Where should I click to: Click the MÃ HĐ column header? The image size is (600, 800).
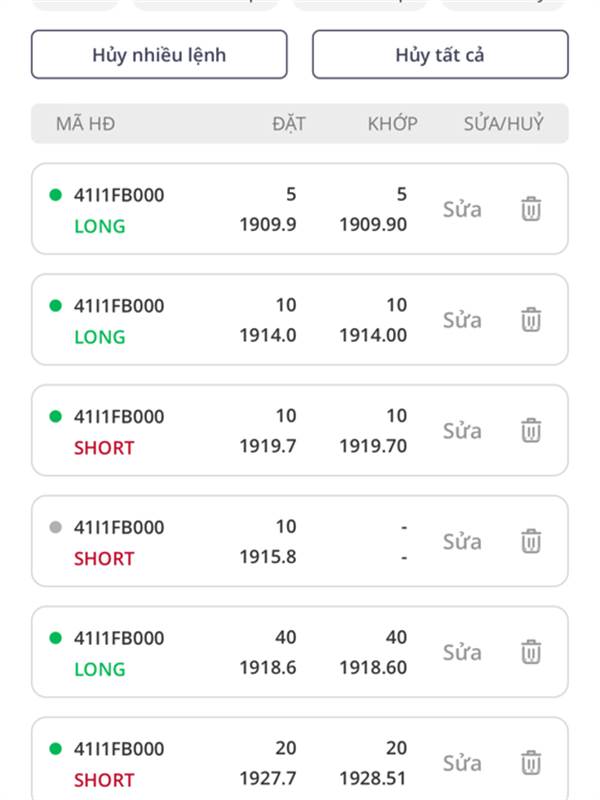click(x=85, y=124)
